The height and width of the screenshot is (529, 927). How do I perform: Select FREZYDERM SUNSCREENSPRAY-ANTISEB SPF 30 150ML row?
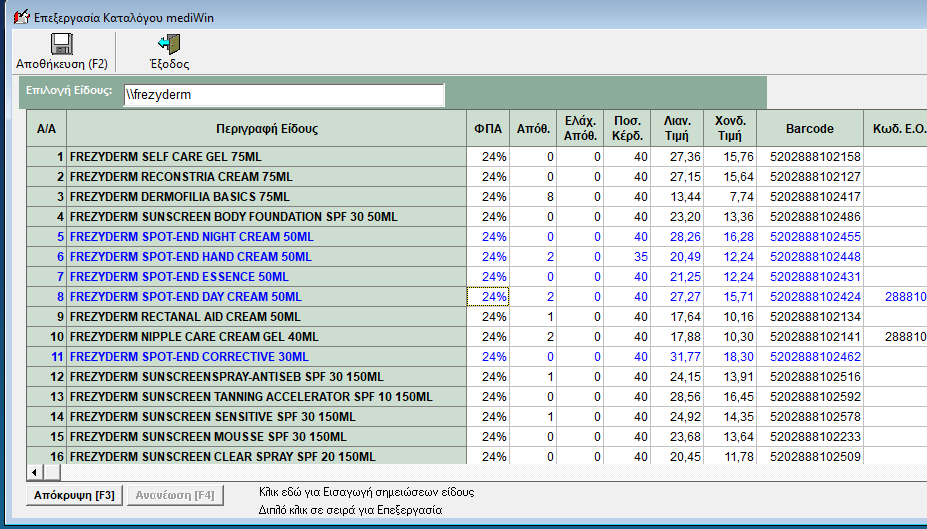tap(267, 377)
